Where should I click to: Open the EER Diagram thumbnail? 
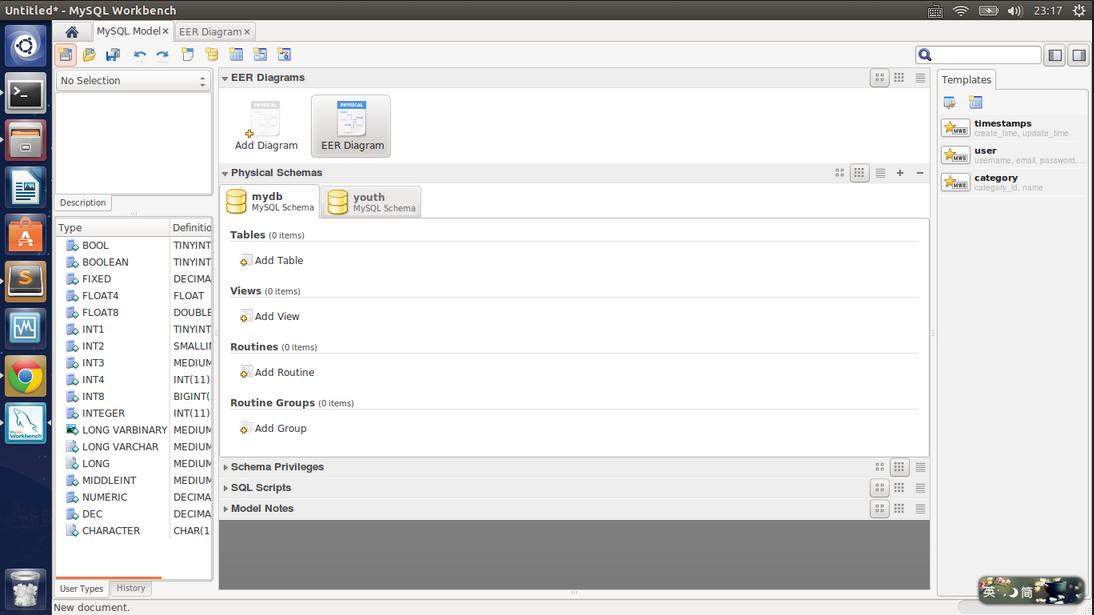[x=352, y=126]
